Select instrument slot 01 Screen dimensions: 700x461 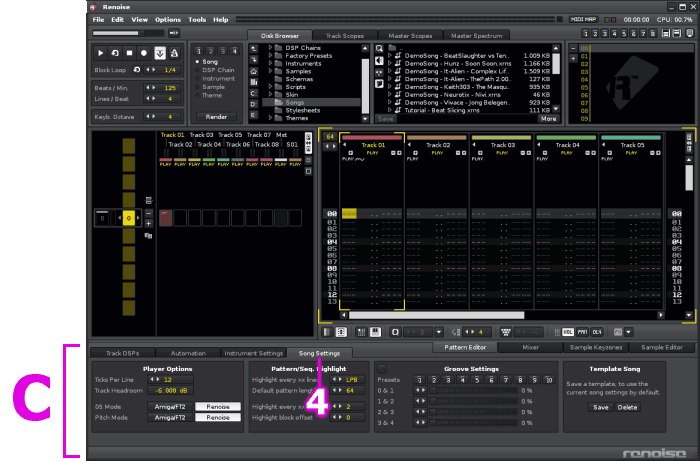[638, 56]
